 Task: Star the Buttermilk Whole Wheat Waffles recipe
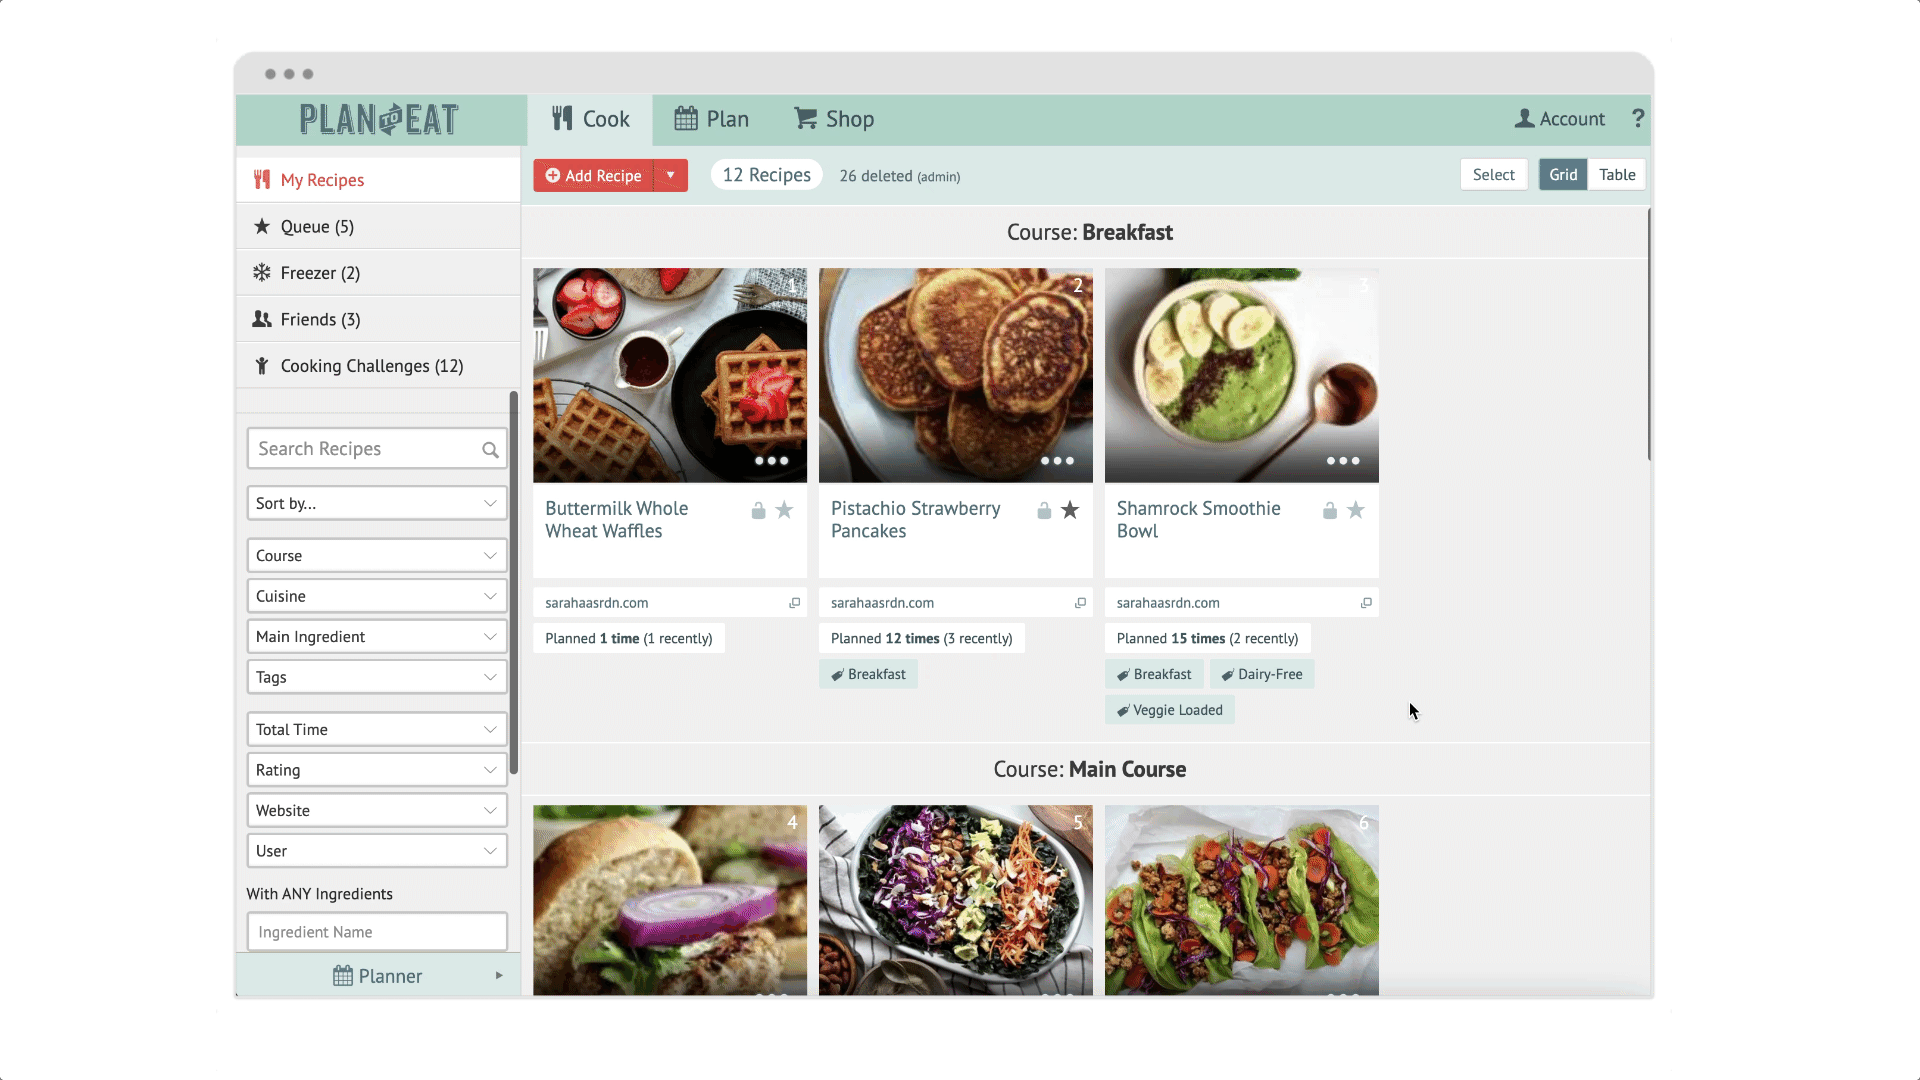[x=785, y=510]
